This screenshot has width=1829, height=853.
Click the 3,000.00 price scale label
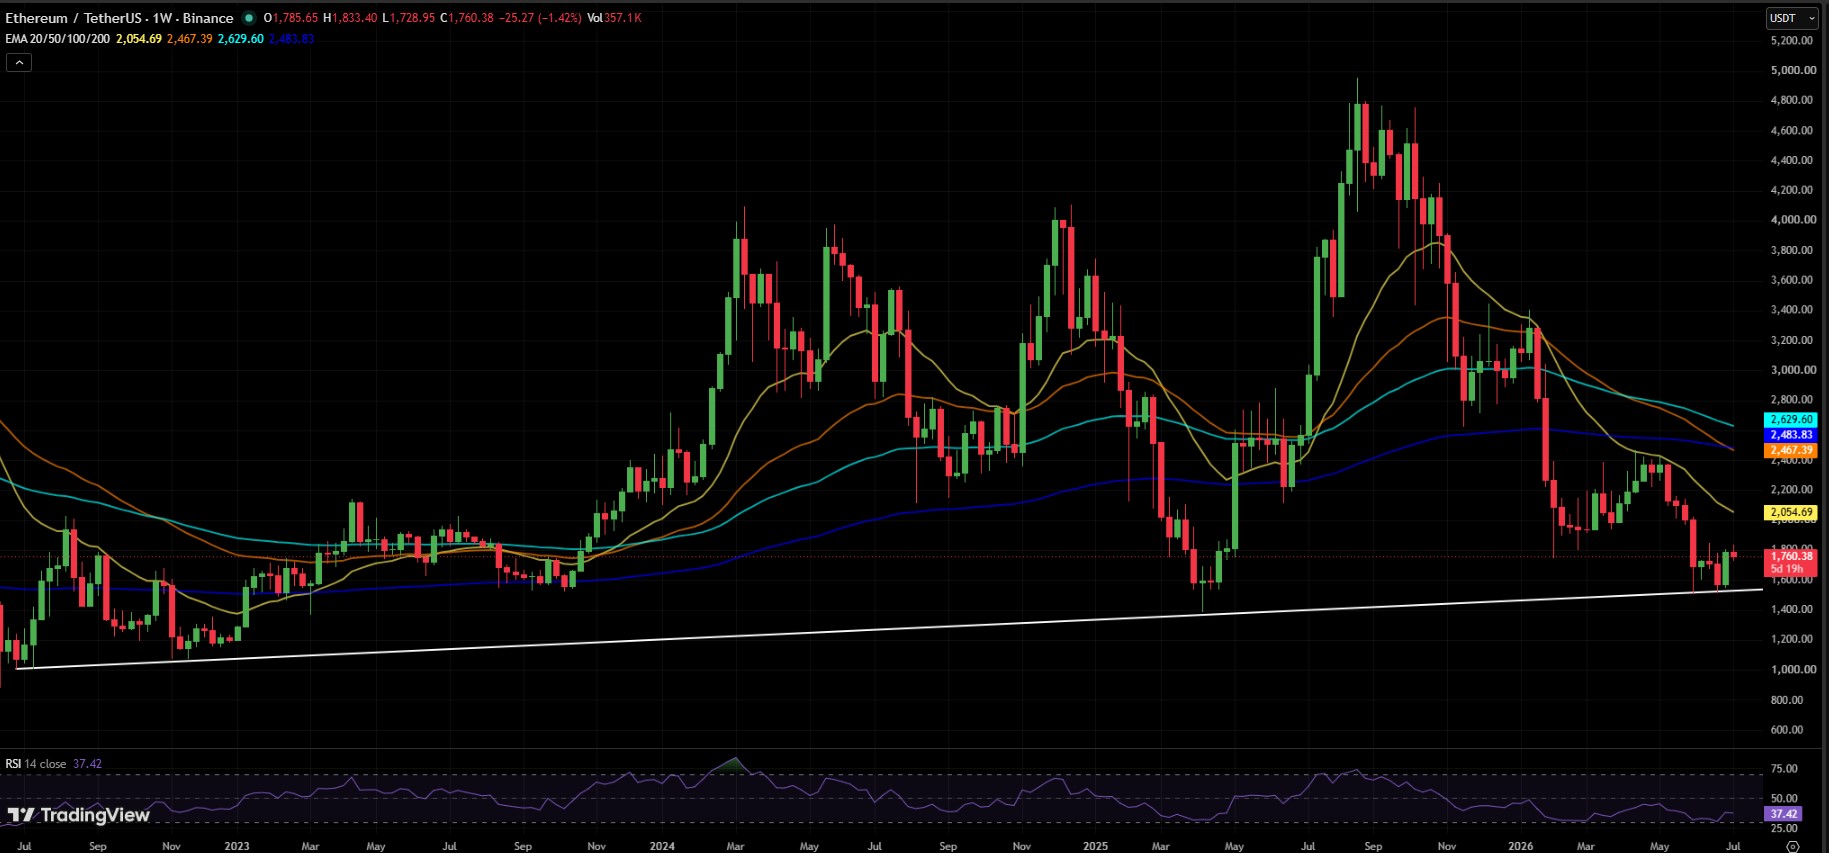pyautogui.click(x=1793, y=370)
